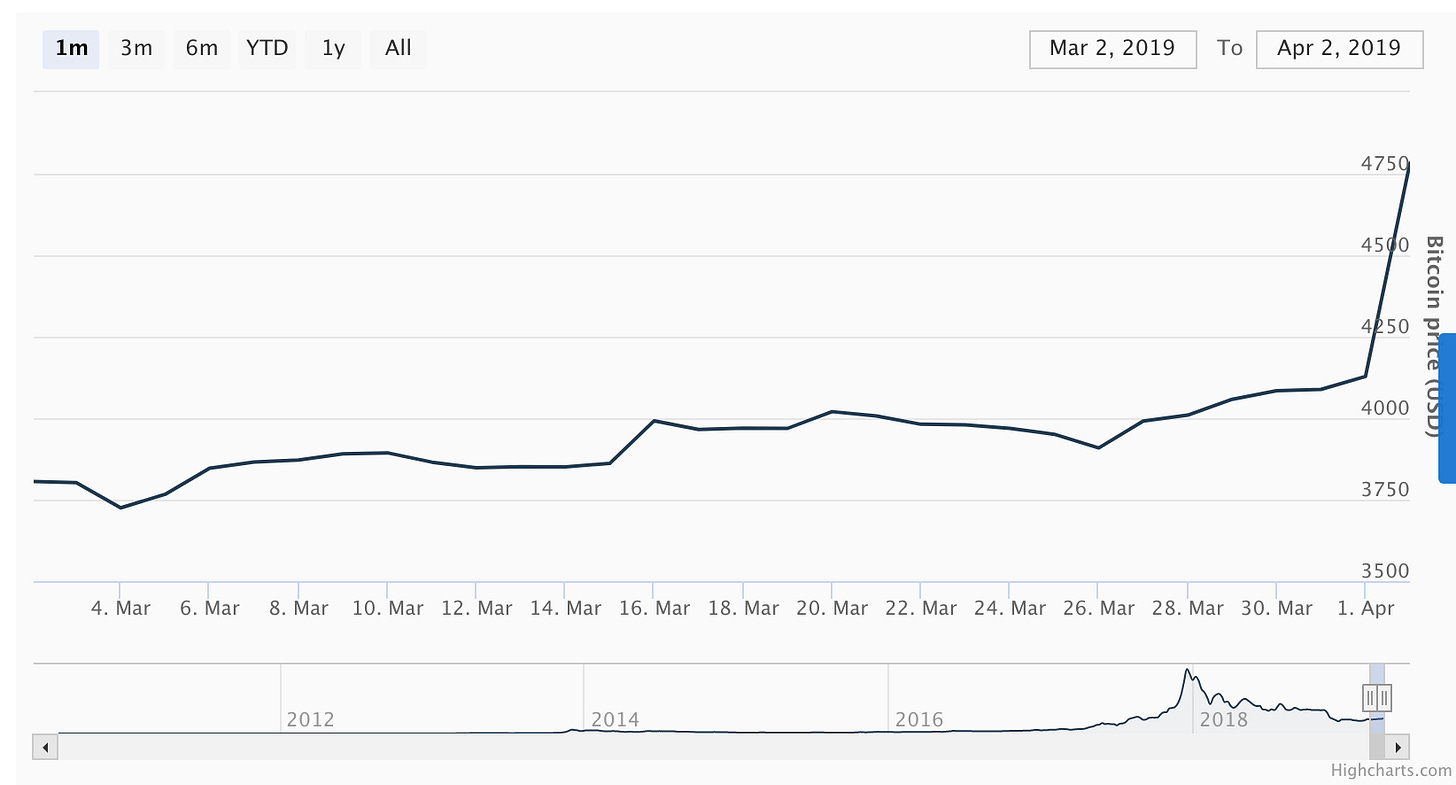Screen dimensions: 1456x785
Task: Click the 2012 area in navigator
Action: tap(310, 718)
